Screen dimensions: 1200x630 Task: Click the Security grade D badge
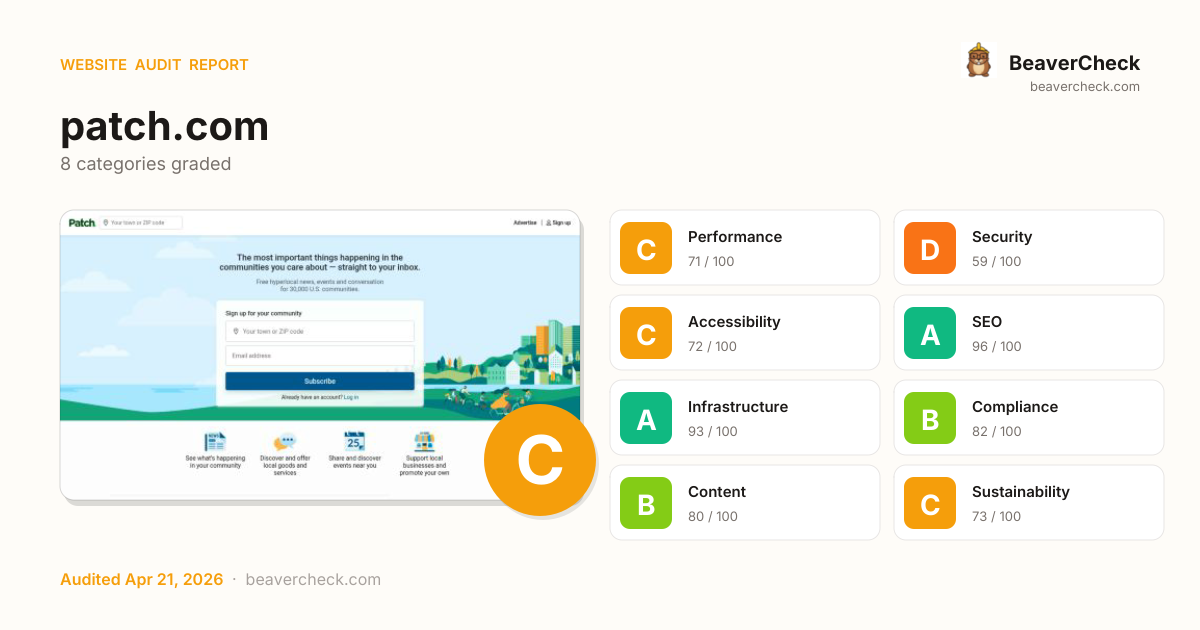930,248
